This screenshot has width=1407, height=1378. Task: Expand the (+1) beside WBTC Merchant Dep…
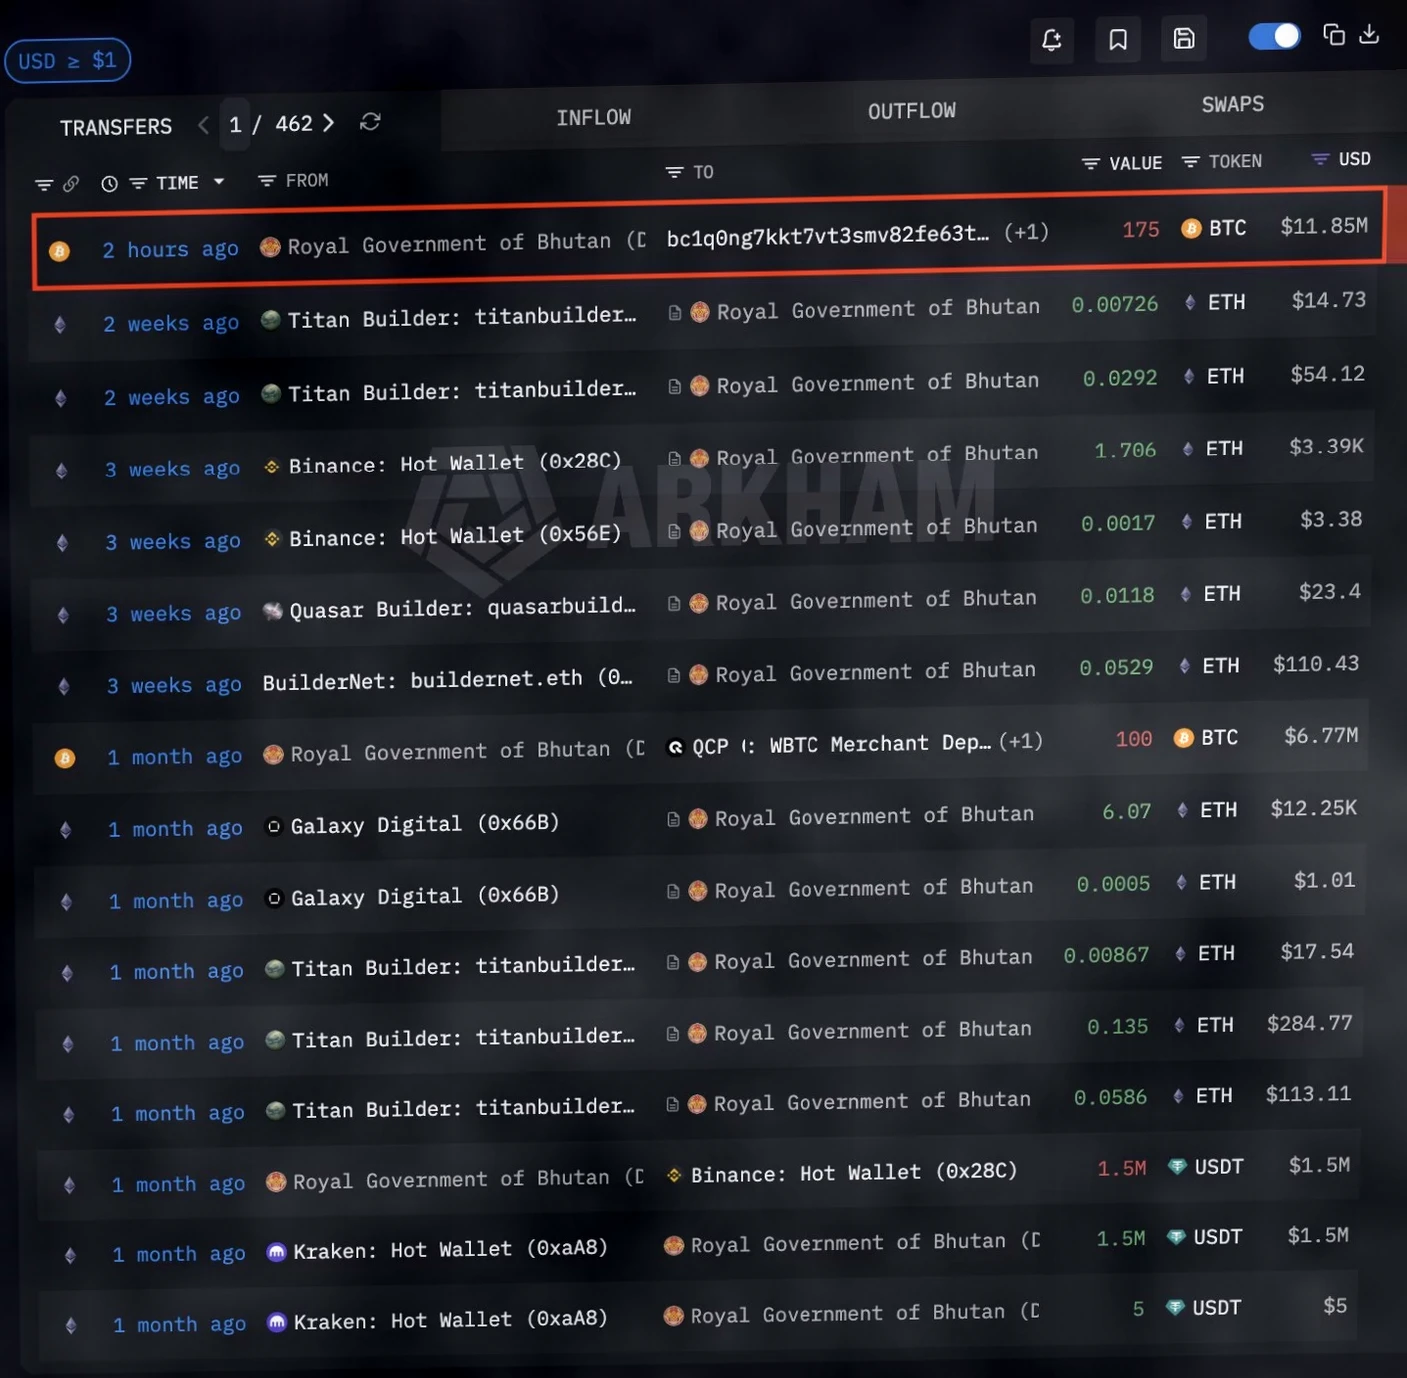click(1021, 741)
